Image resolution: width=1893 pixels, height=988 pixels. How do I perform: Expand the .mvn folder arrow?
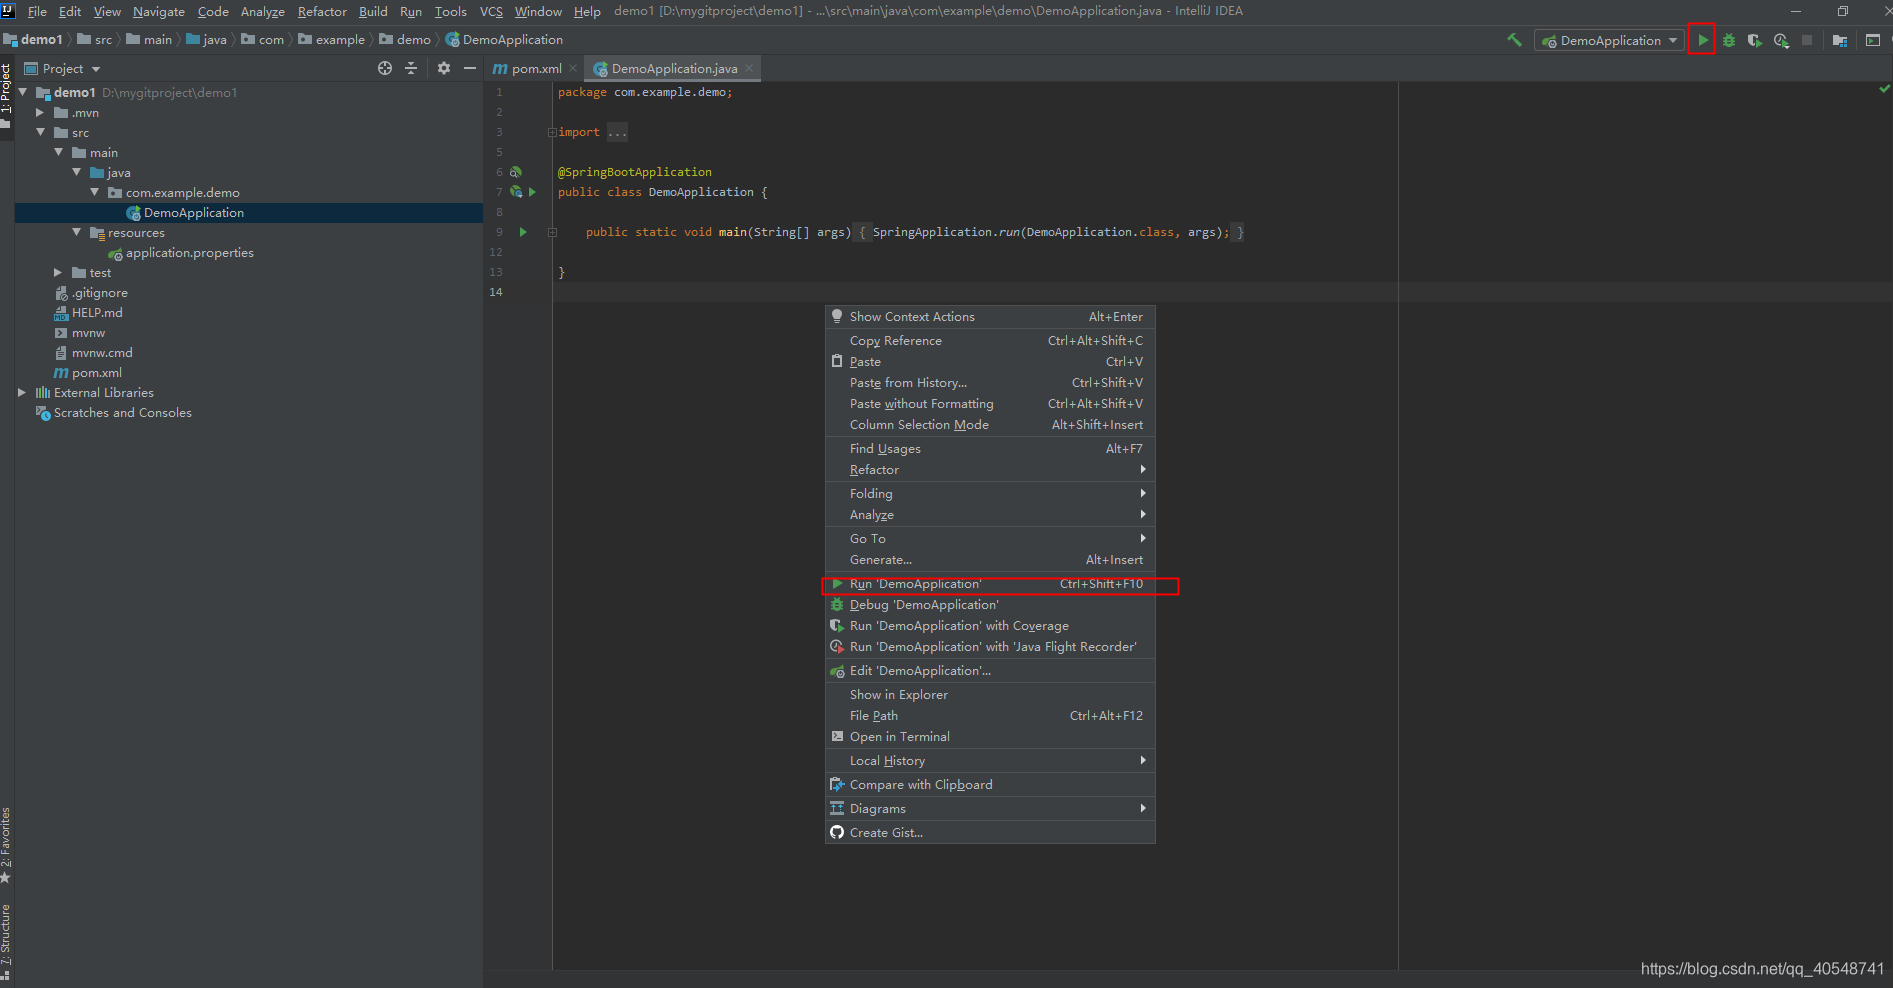click(x=40, y=112)
